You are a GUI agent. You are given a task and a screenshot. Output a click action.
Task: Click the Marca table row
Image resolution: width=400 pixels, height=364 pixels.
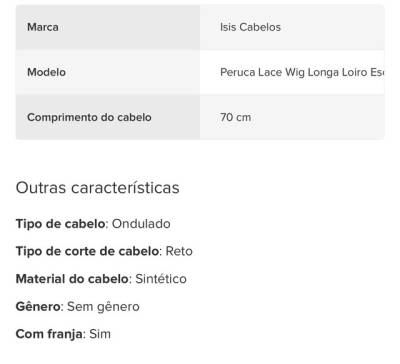pyautogui.click(x=200, y=27)
